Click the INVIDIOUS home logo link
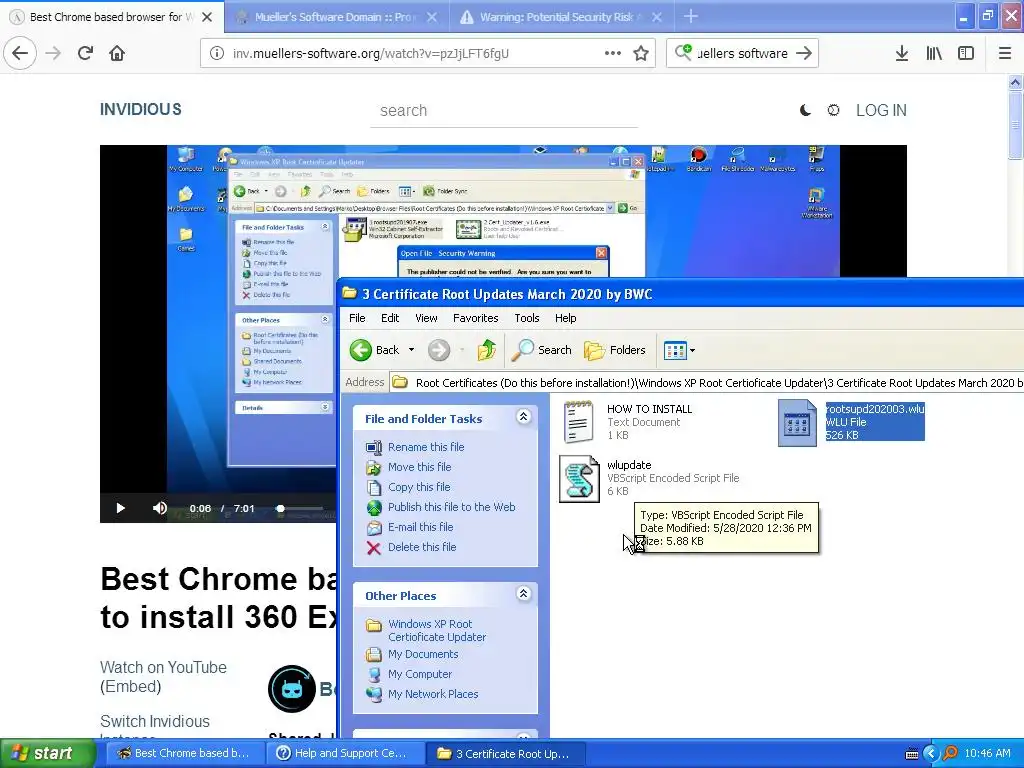Viewport: 1024px width, 768px height. pos(140,109)
